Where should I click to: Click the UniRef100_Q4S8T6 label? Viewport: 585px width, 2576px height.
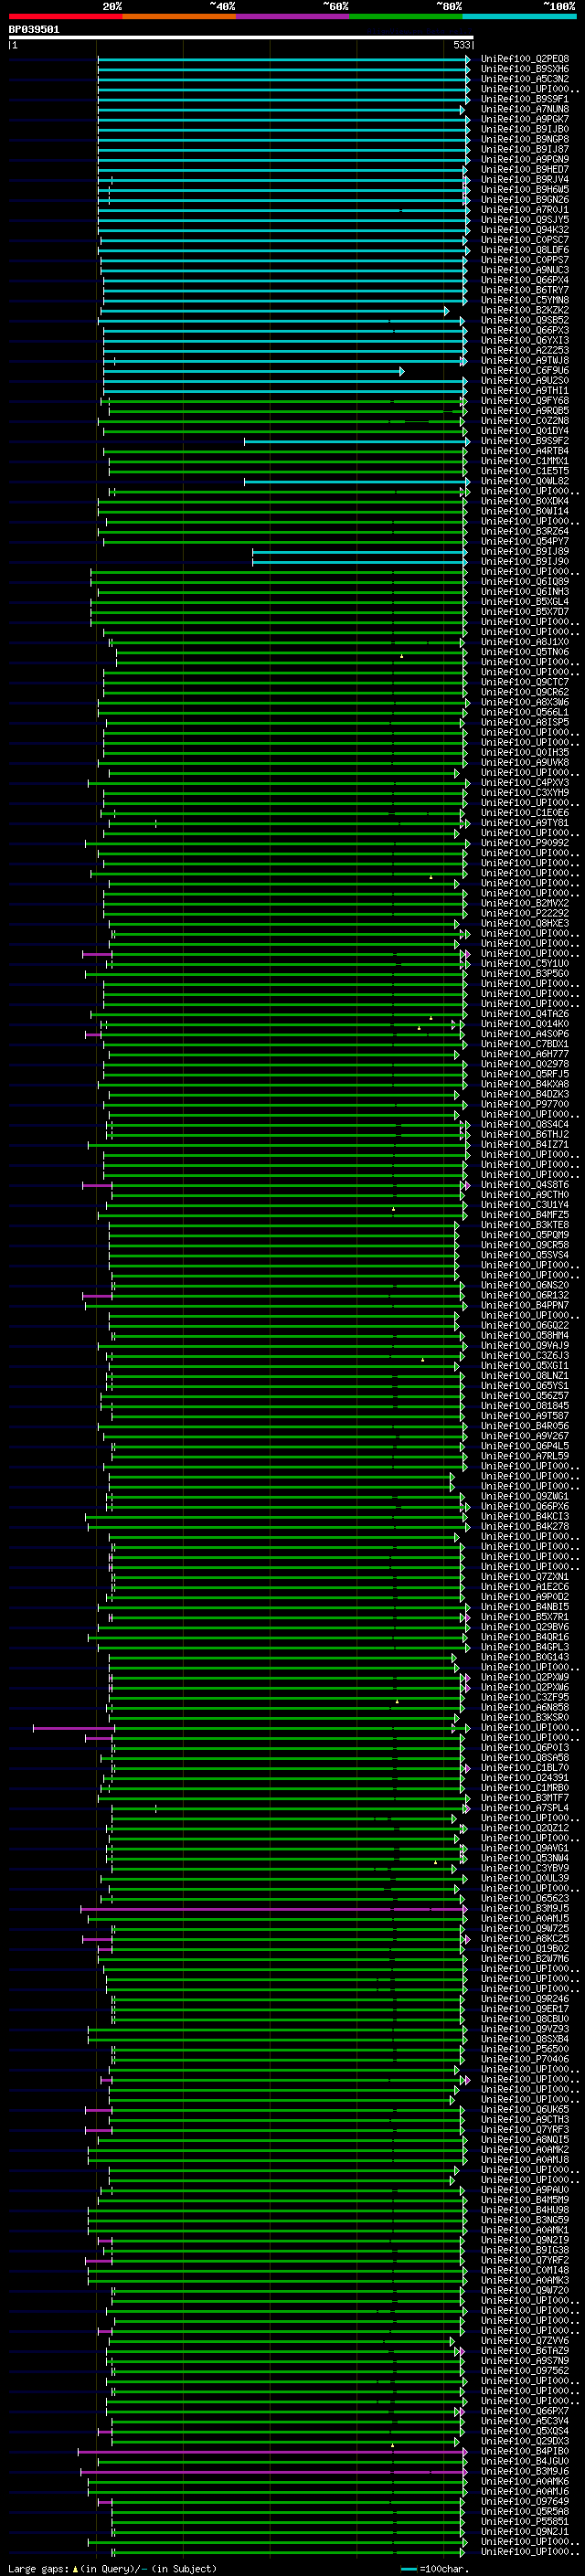pos(525,1185)
